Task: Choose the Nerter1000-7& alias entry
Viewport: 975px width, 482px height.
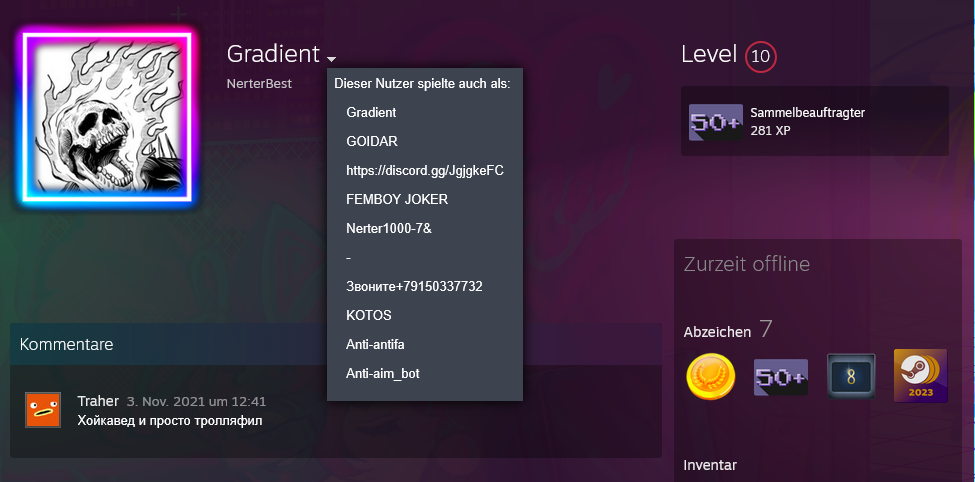Action: [x=388, y=229]
